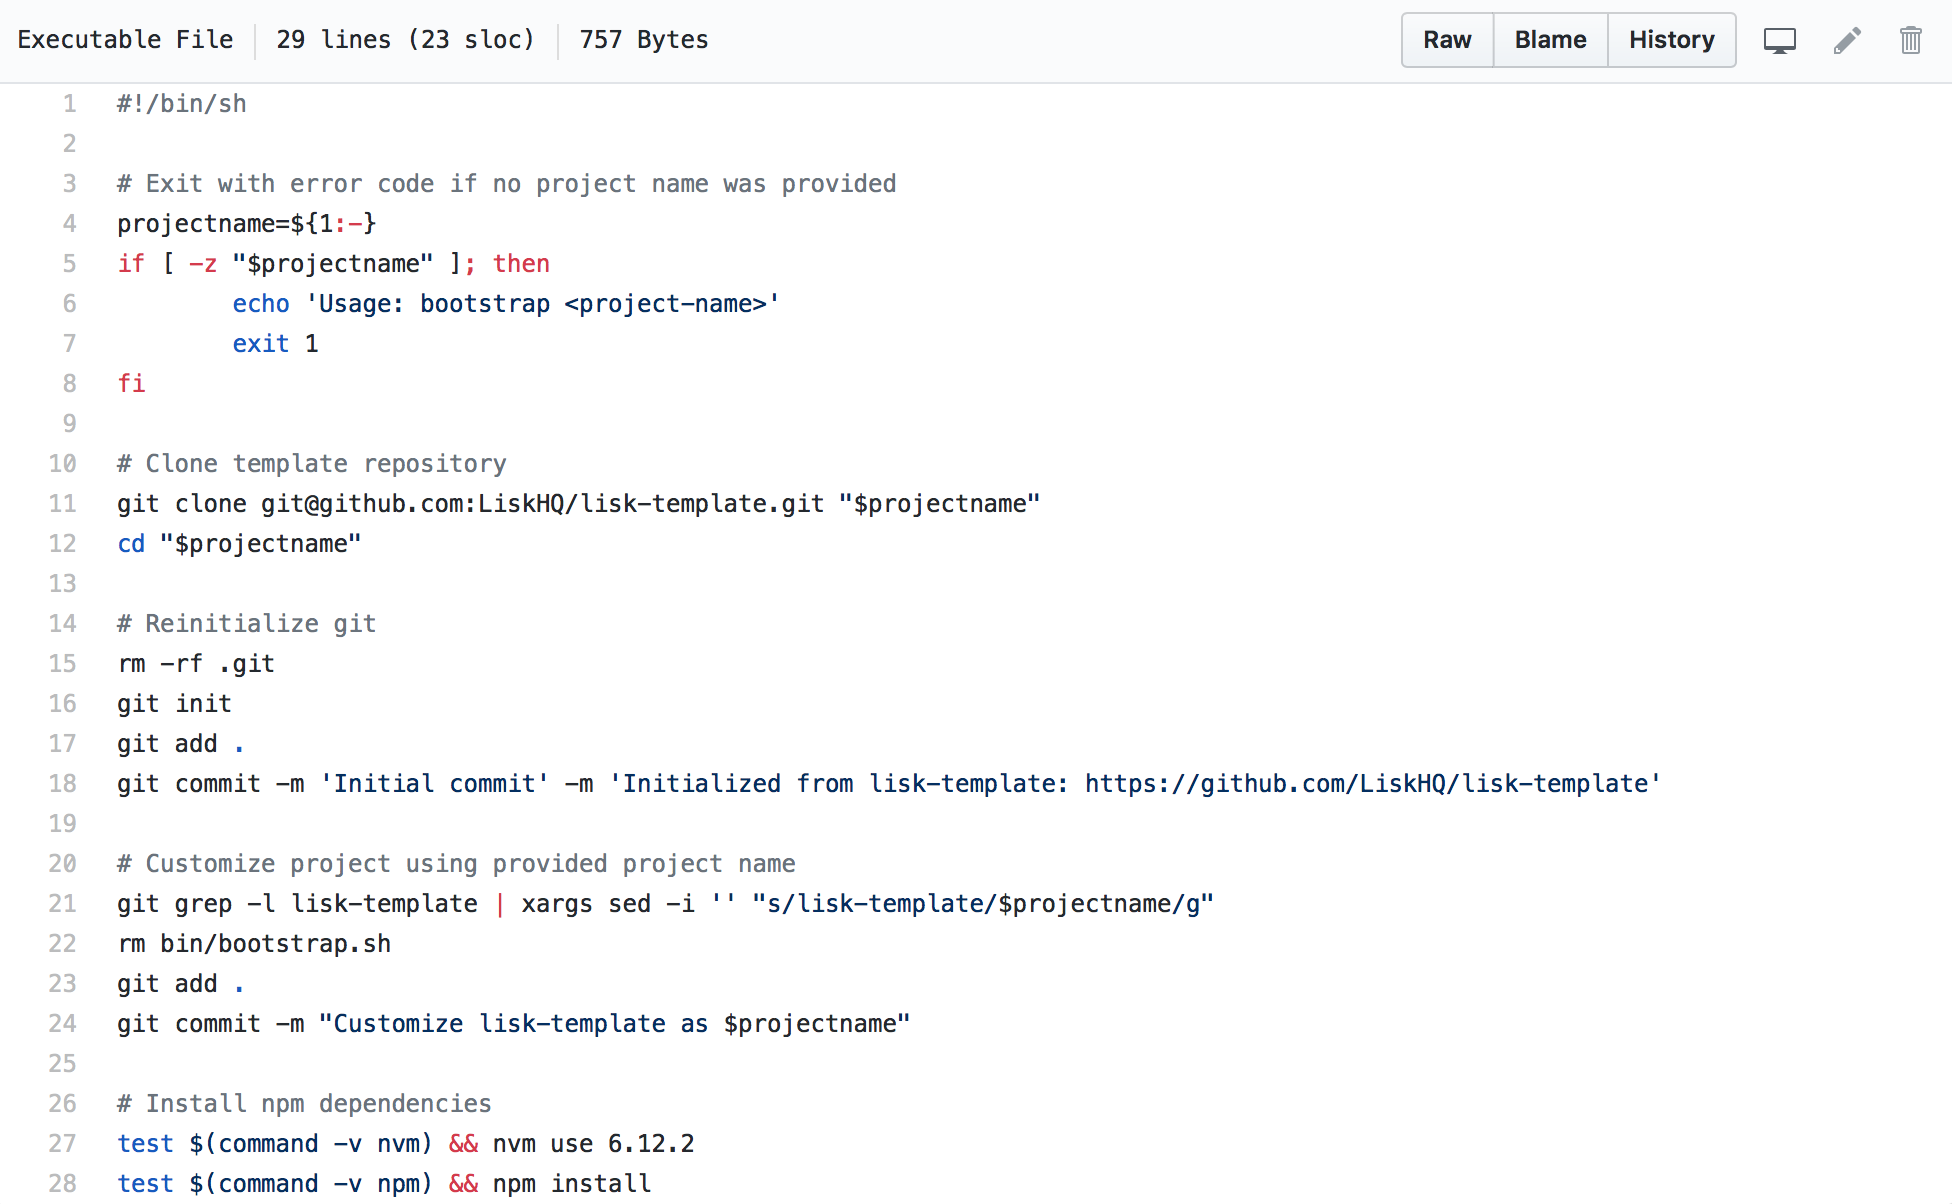
Task: Select line number 24
Action: [x=62, y=1024]
